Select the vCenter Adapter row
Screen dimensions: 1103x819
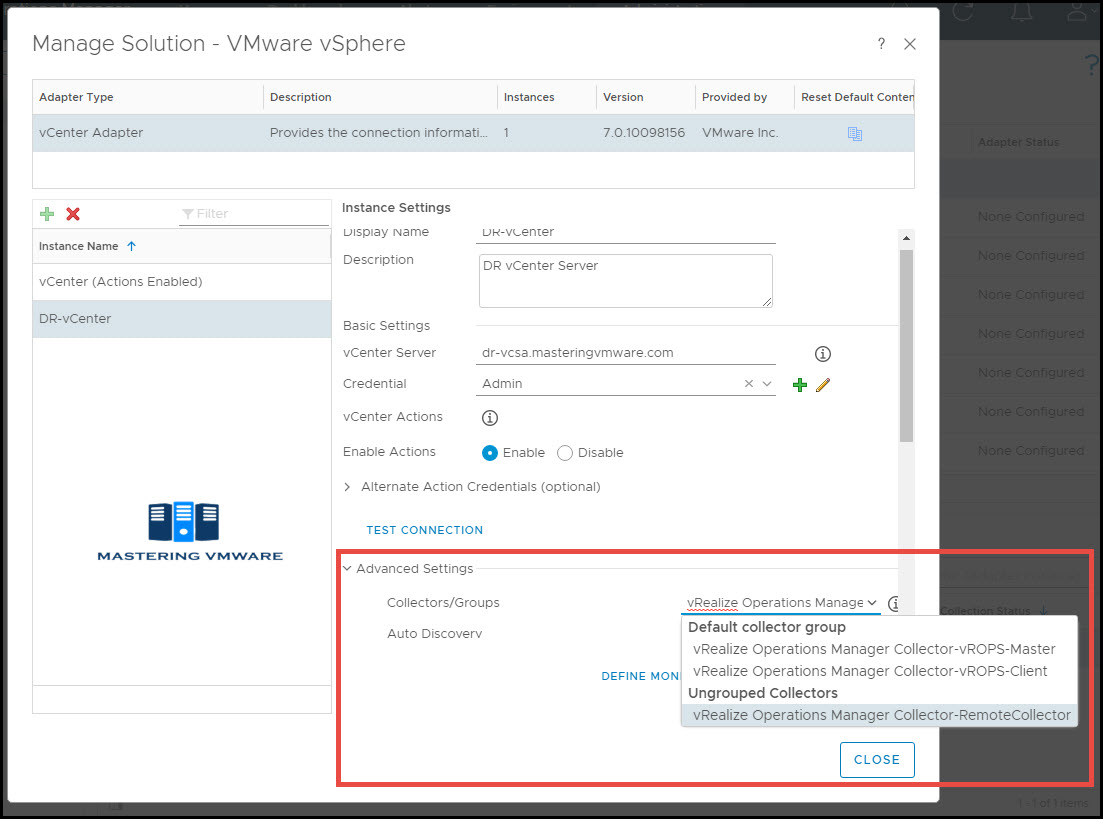pyautogui.click(x=473, y=133)
